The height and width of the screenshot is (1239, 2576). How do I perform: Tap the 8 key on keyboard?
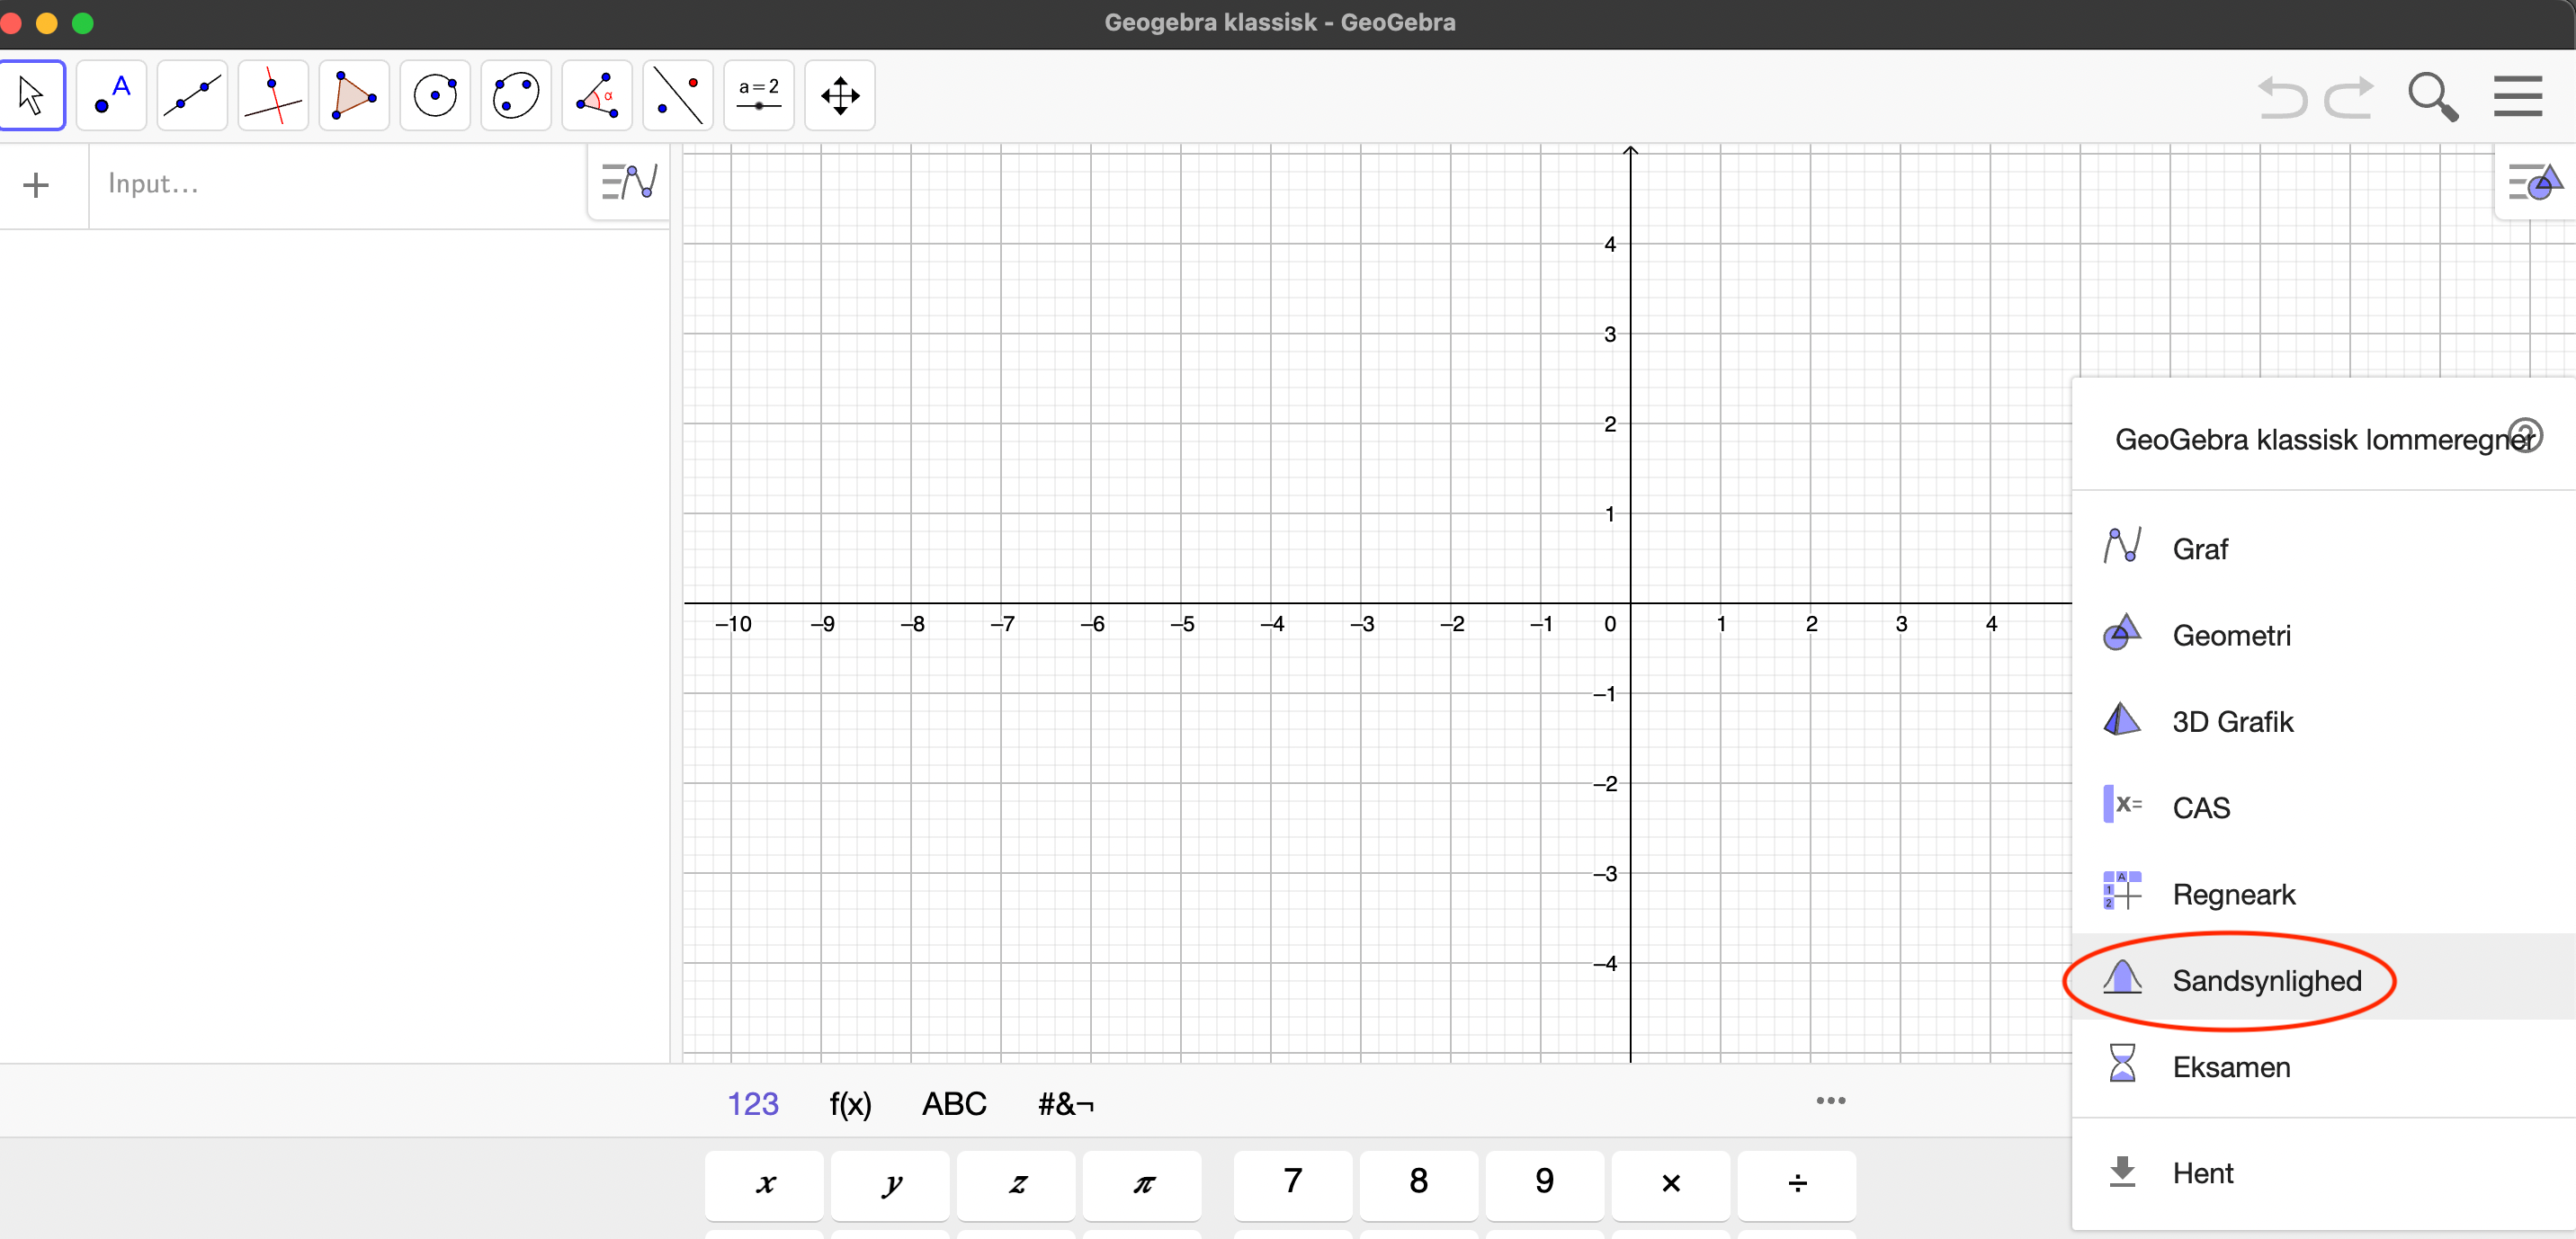(x=1419, y=1185)
